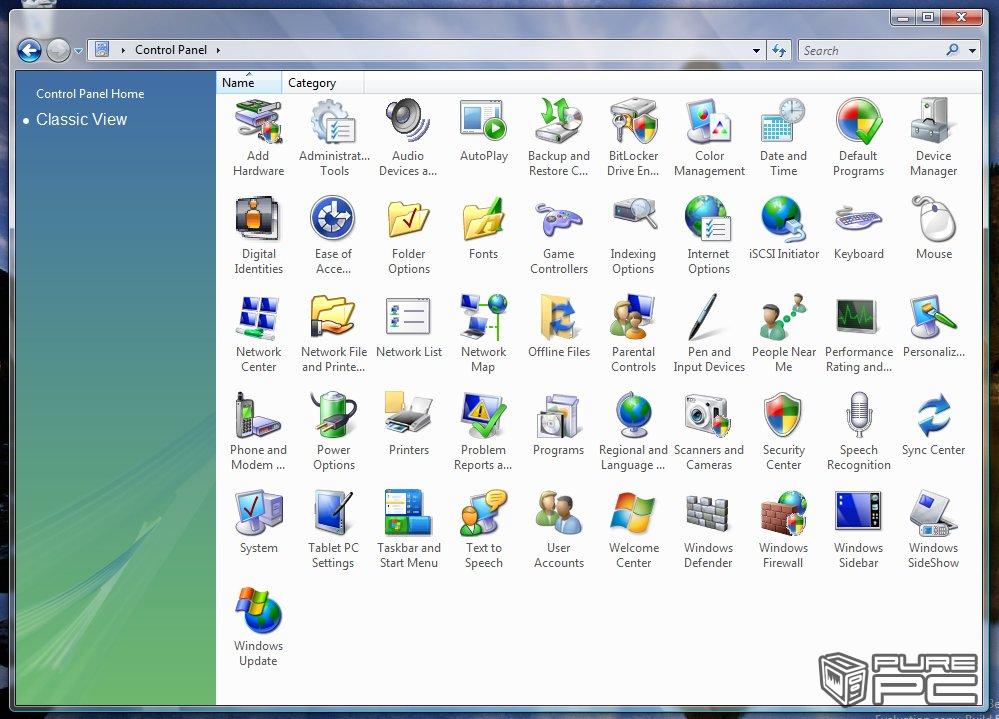Open AutoPlay settings
Viewport: 999px width, 719px height.
point(484,131)
